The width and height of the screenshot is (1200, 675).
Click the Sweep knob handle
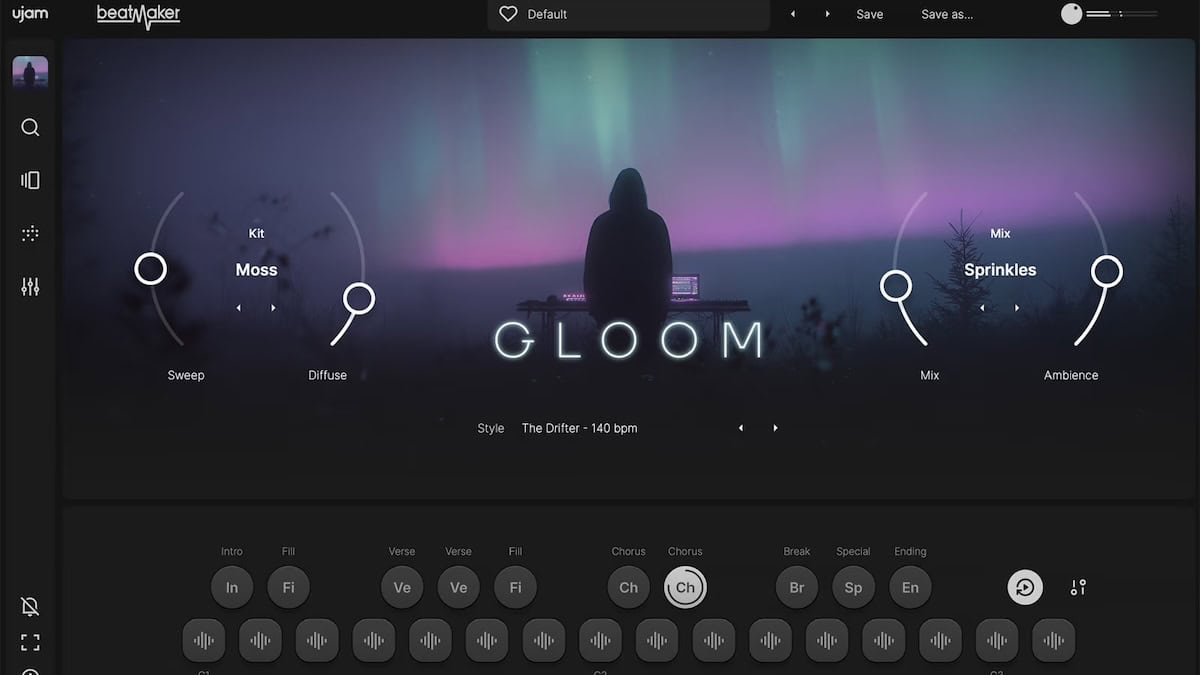point(151,268)
